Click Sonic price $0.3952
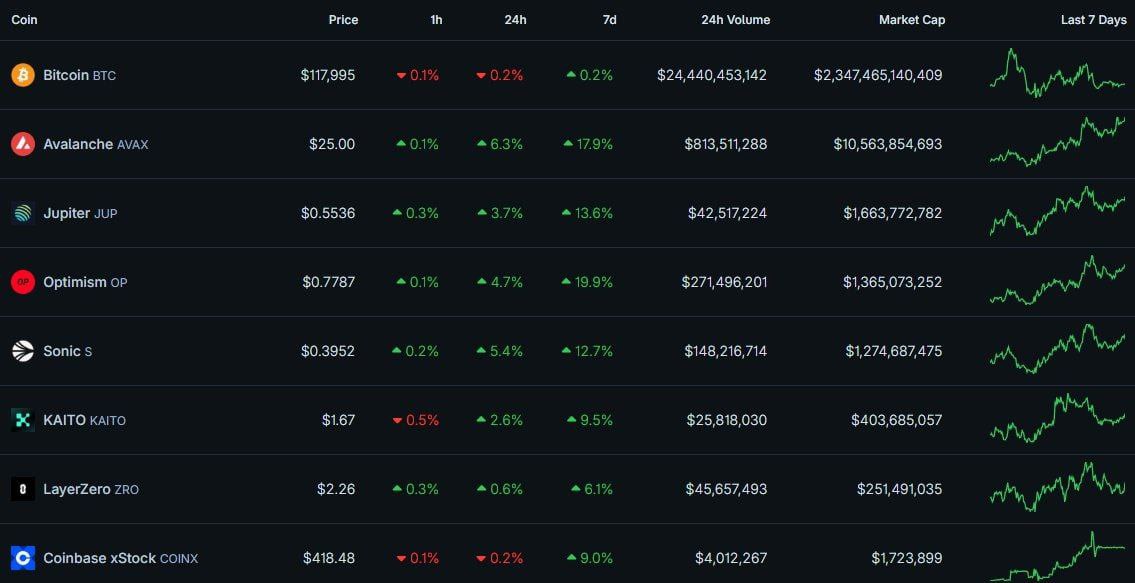Viewport: 1135px width, 583px height. [x=328, y=351]
